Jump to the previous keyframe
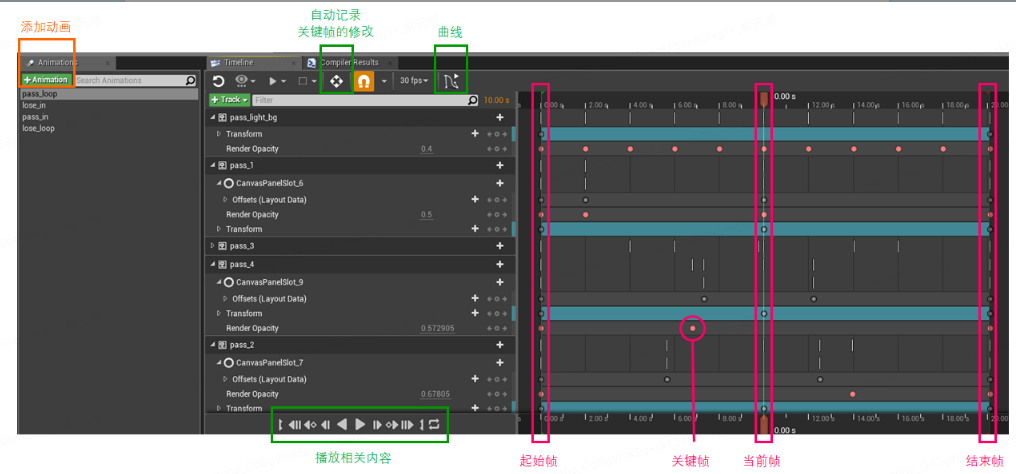 click(310, 425)
